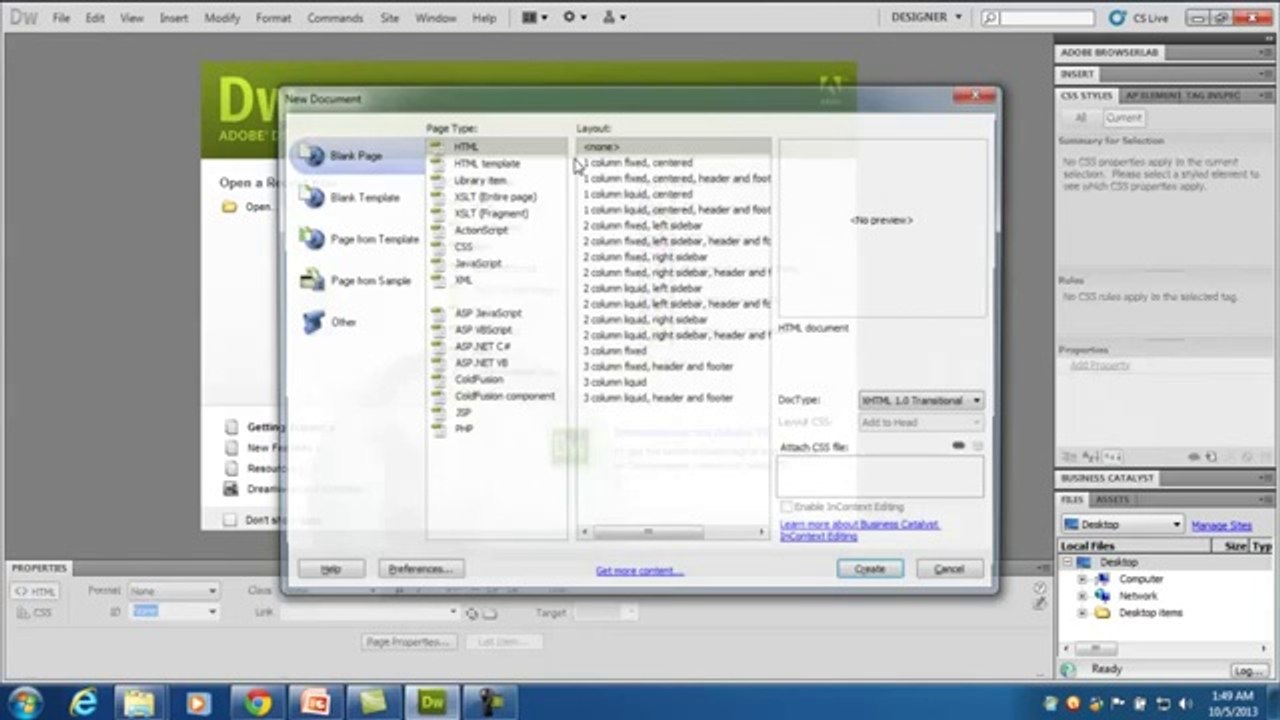This screenshot has width=1280, height=720.
Task: Open the Layout CSS dropdown
Action: [921, 422]
